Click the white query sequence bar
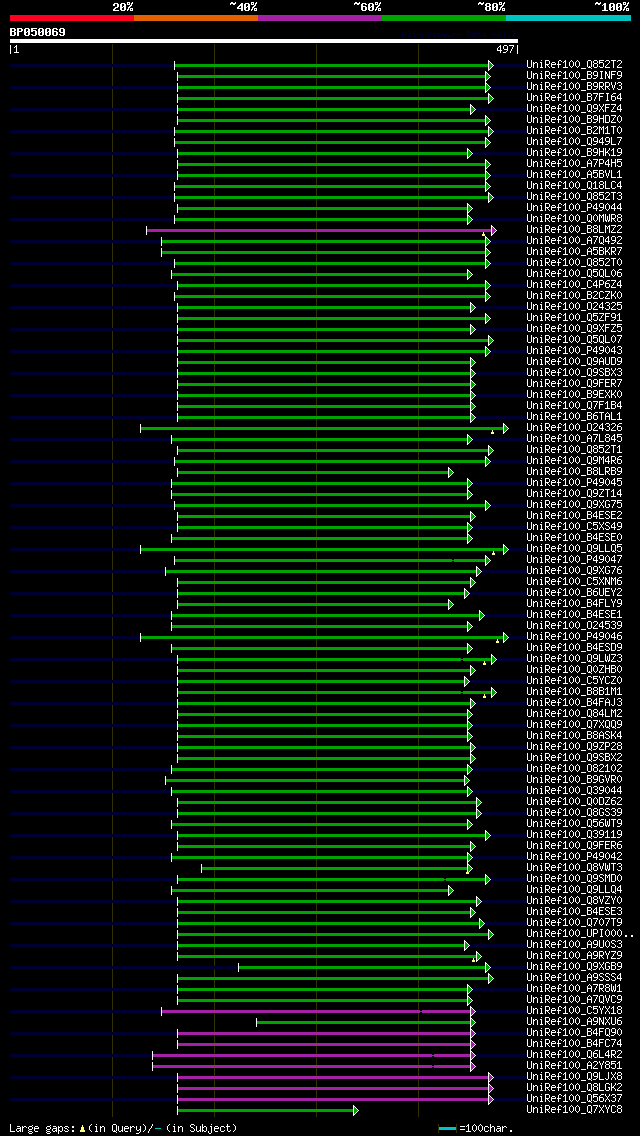The width and height of the screenshot is (640, 1136). [x=264, y=41]
